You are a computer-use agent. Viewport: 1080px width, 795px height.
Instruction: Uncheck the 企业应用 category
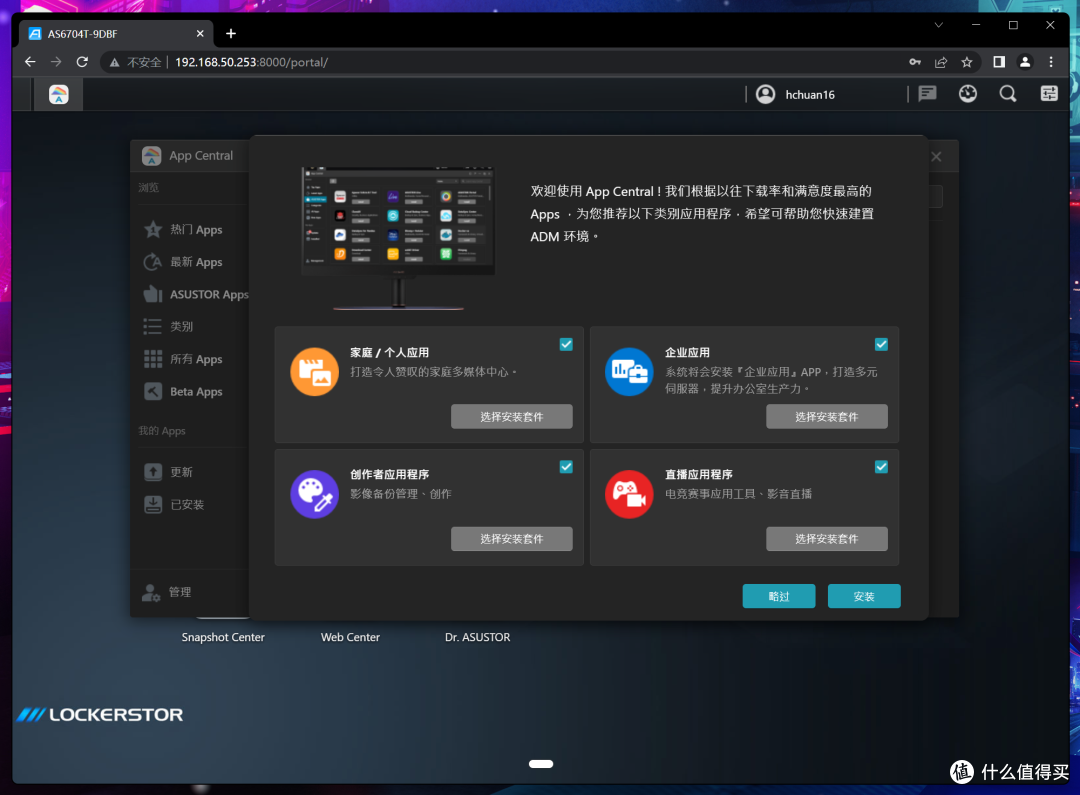881,343
